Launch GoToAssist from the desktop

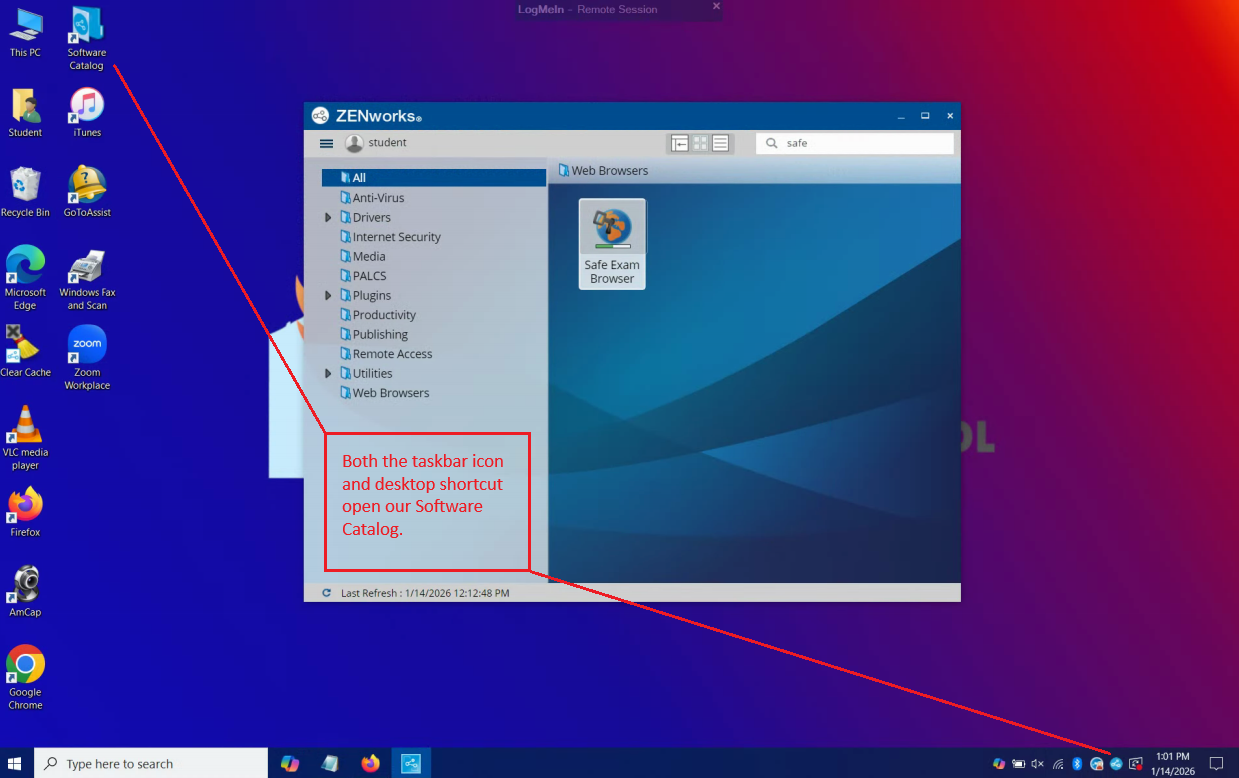[x=87, y=193]
